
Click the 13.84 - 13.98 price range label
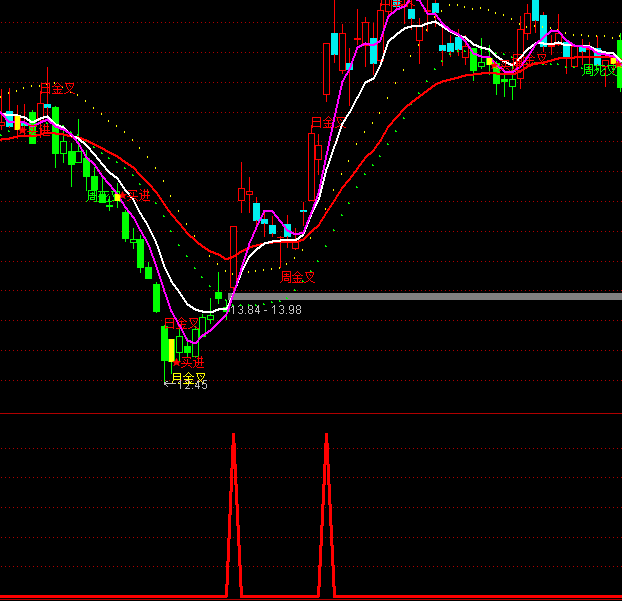coord(266,310)
